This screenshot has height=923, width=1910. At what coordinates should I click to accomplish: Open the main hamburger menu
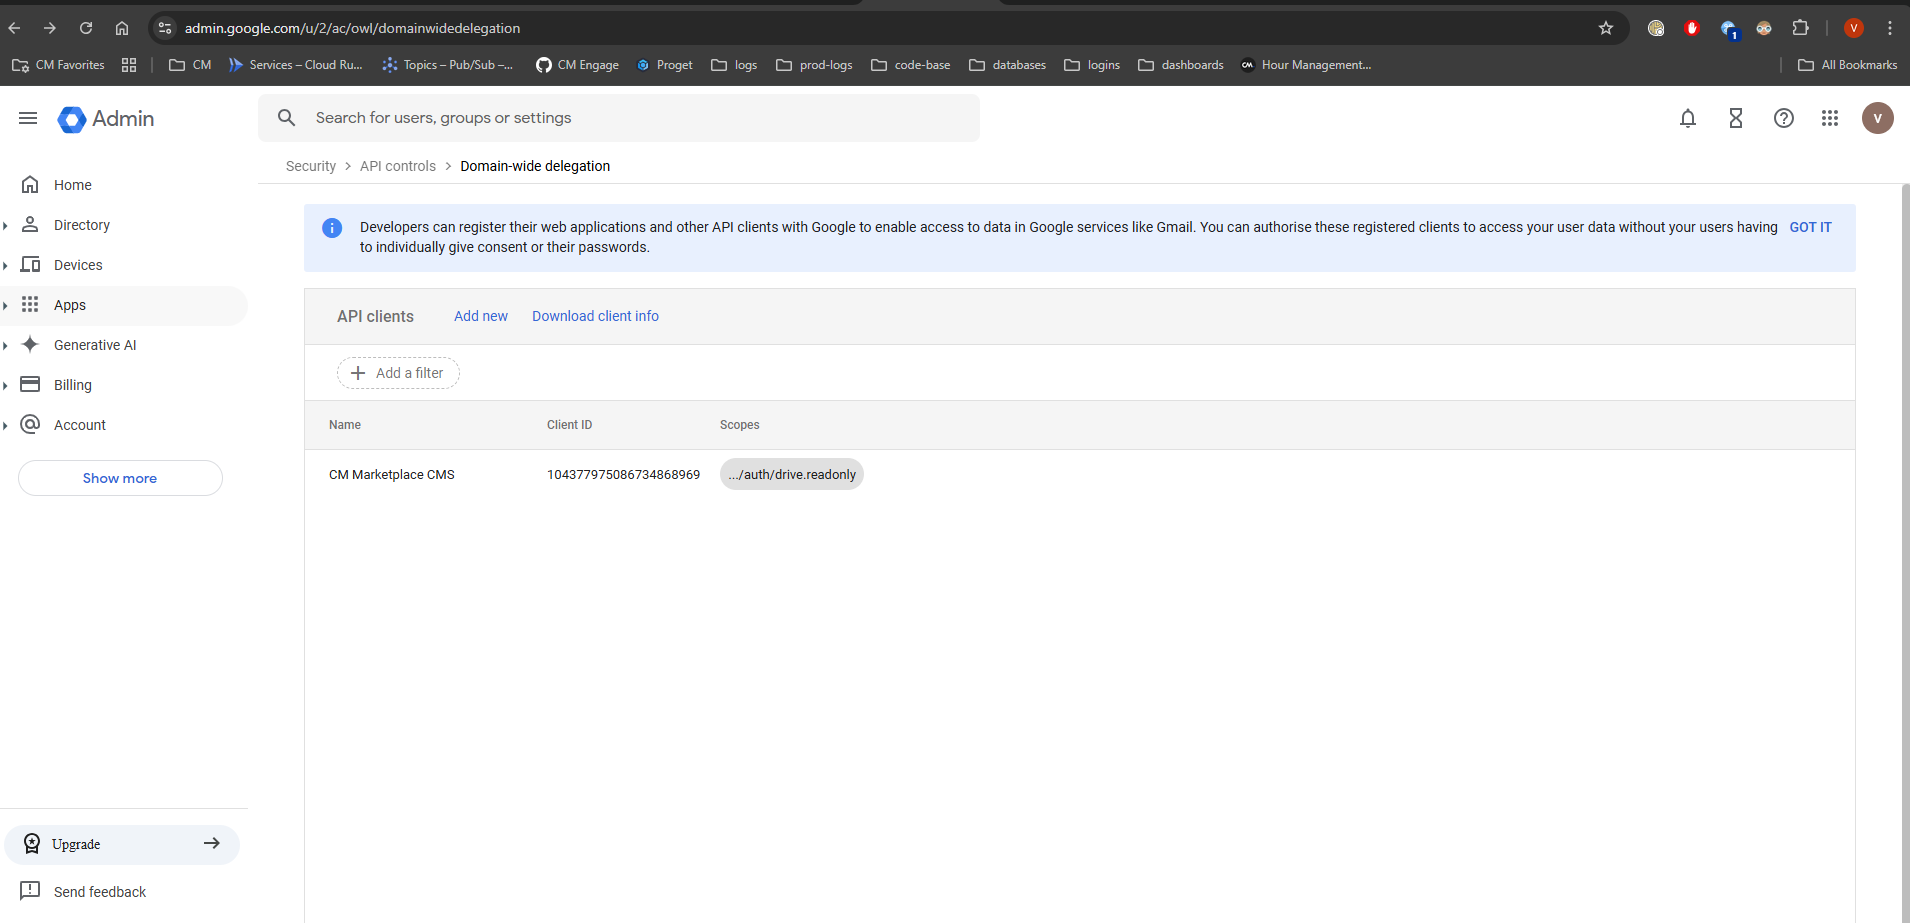[28, 118]
